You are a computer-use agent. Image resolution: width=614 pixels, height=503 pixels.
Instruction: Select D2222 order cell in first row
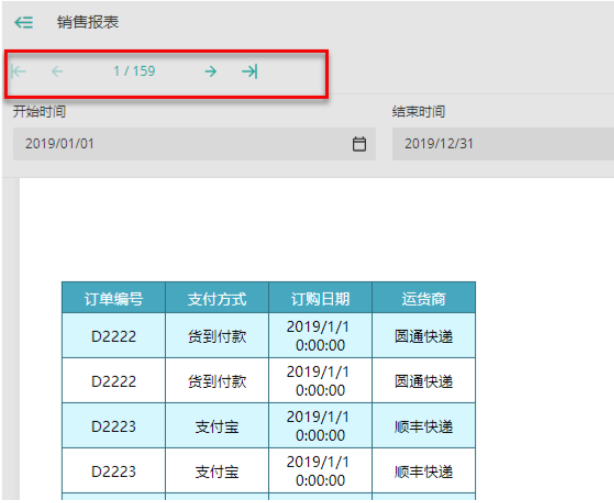[x=113, y=336]
